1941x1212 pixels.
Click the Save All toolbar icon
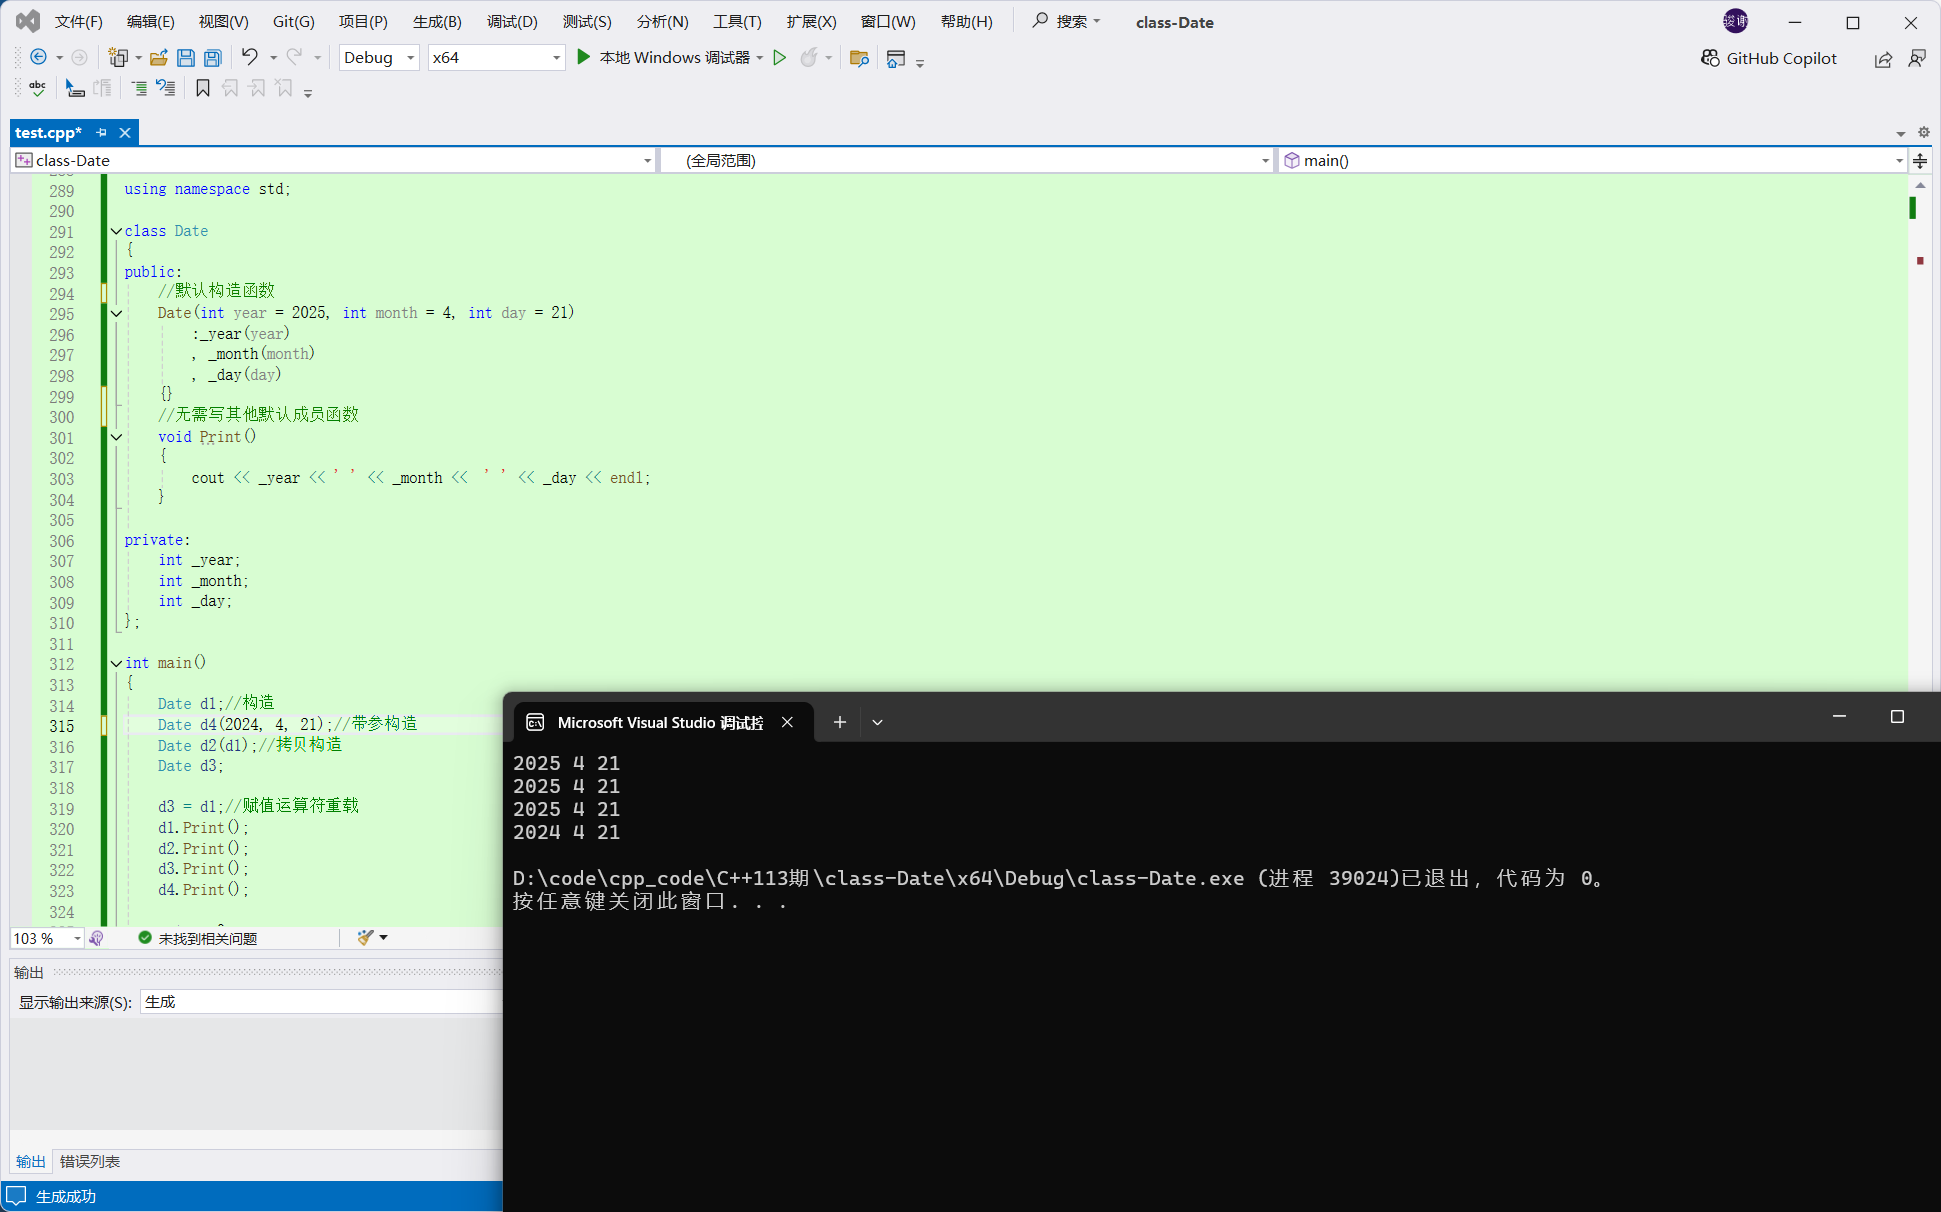pyautogui.click(x=213, y=58)
